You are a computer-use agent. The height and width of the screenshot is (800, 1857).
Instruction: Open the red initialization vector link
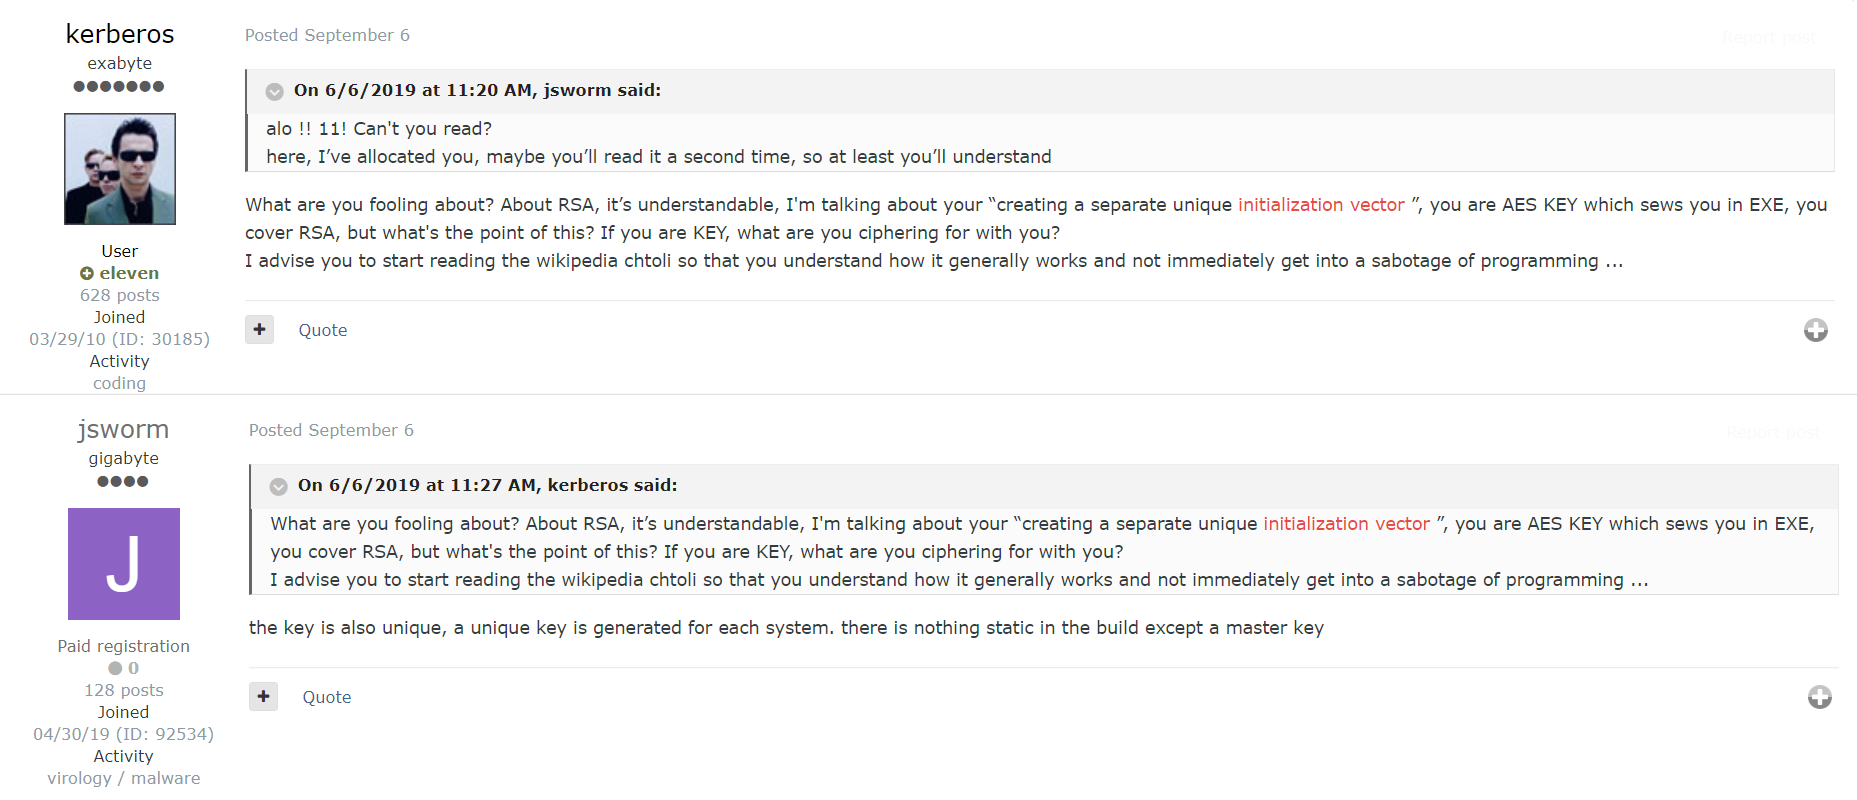(1320, 204)
